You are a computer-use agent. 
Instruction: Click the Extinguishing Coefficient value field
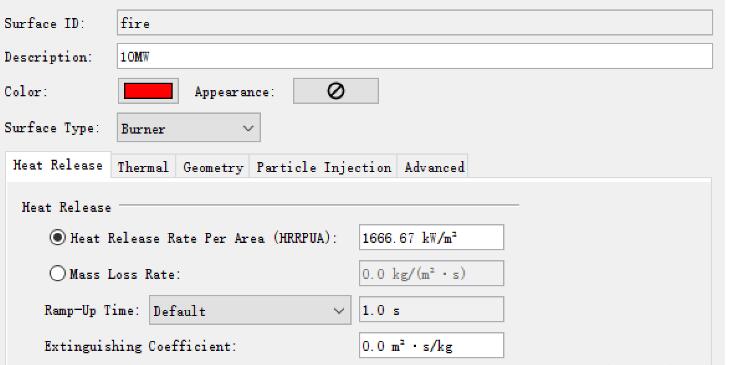(x=431, y=346)
